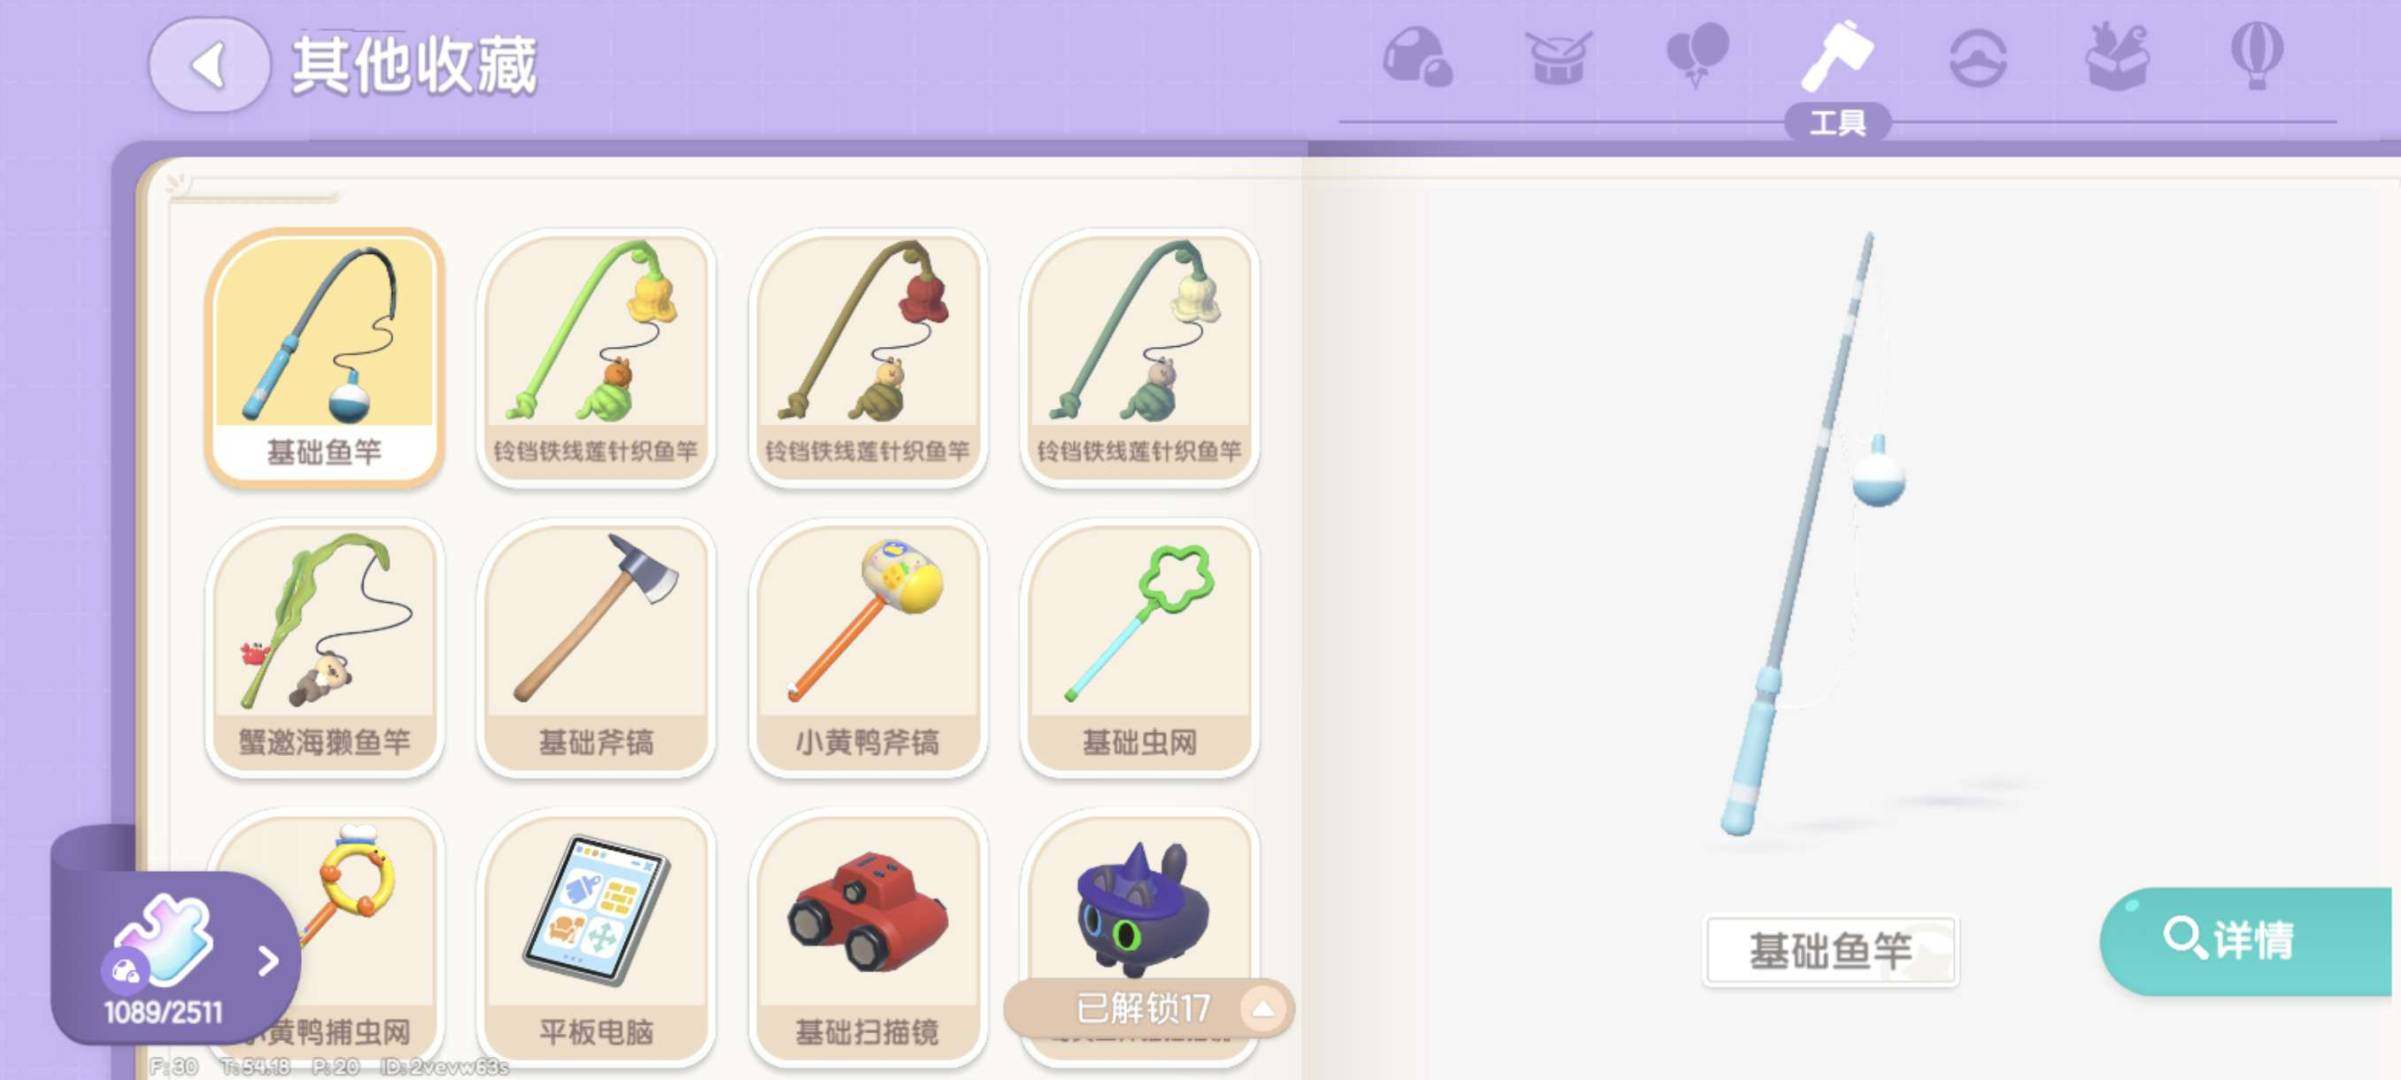
Task: Select the 小黄鸭斧镐 hammer card
Action: (868, 648)
